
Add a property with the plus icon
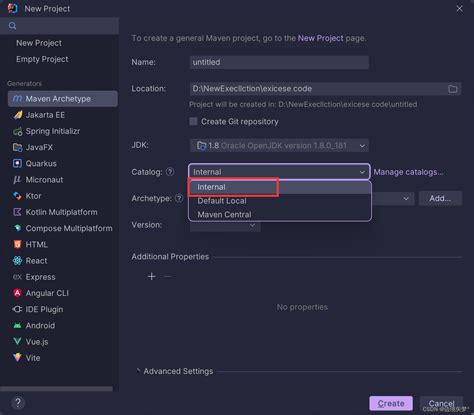tap(152, 276)
